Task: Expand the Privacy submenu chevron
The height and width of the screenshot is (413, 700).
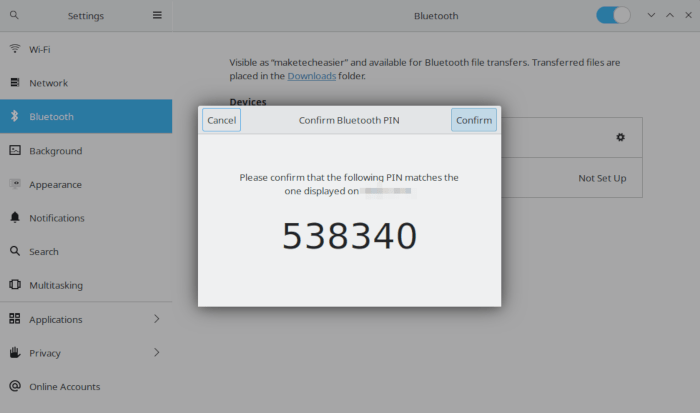Action: tap(157, 352)
